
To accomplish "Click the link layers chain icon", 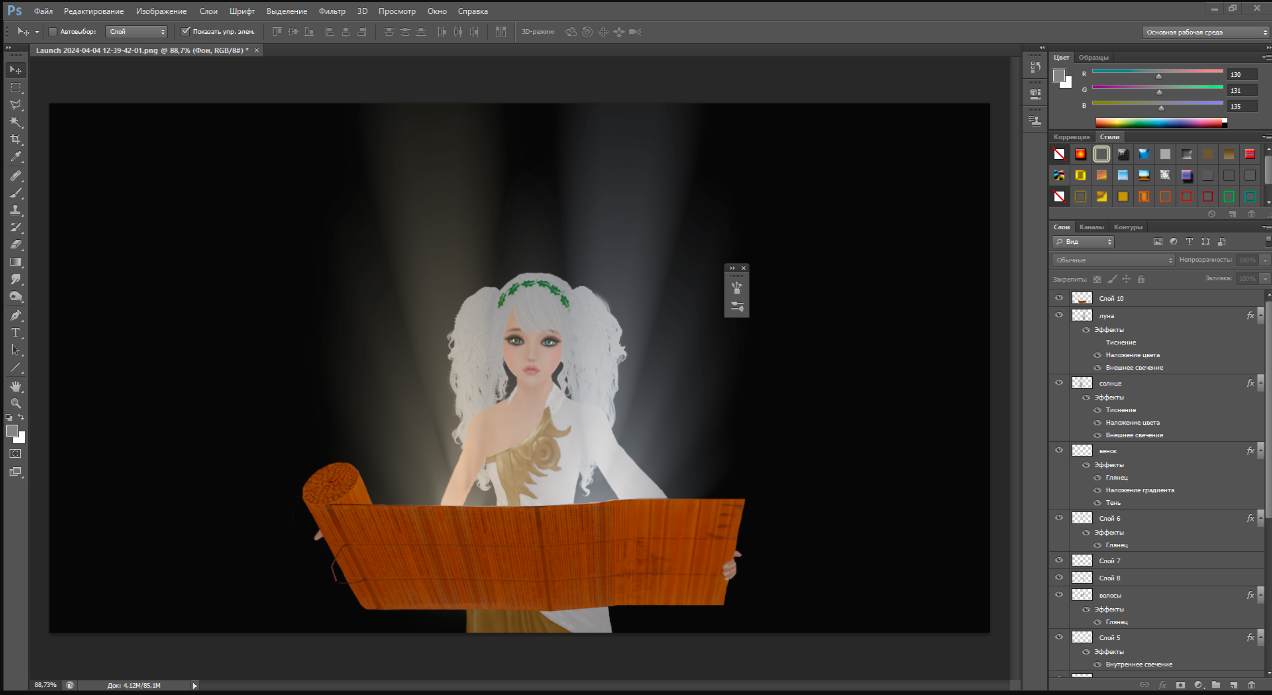I will click(x=1145, y=685).
